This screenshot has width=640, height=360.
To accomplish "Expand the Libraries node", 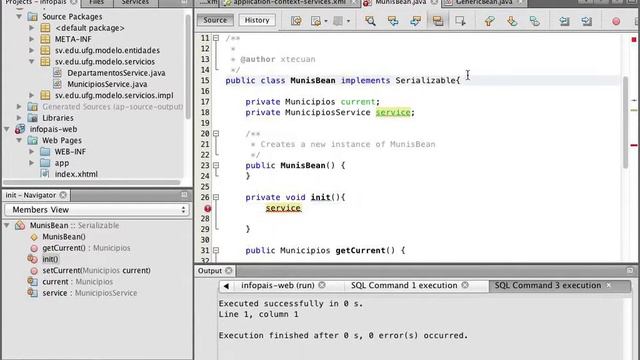I will pyautogui.click(x=19, y=118).
